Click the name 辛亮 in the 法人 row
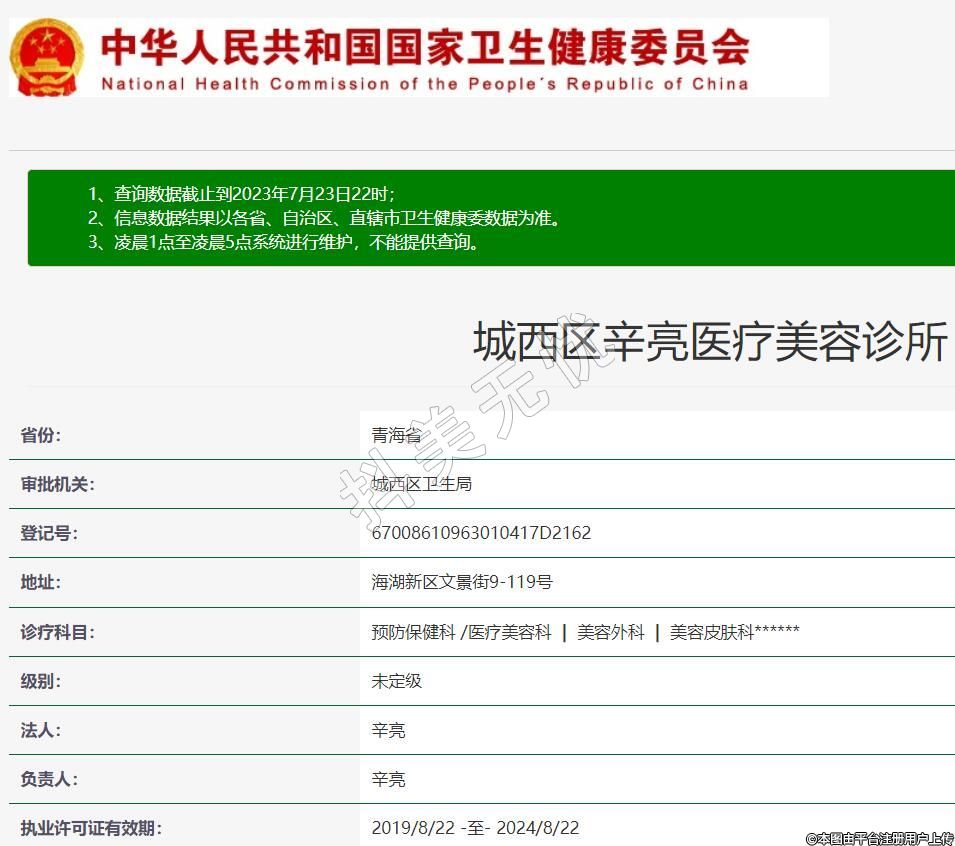 (x=388, y=730)
